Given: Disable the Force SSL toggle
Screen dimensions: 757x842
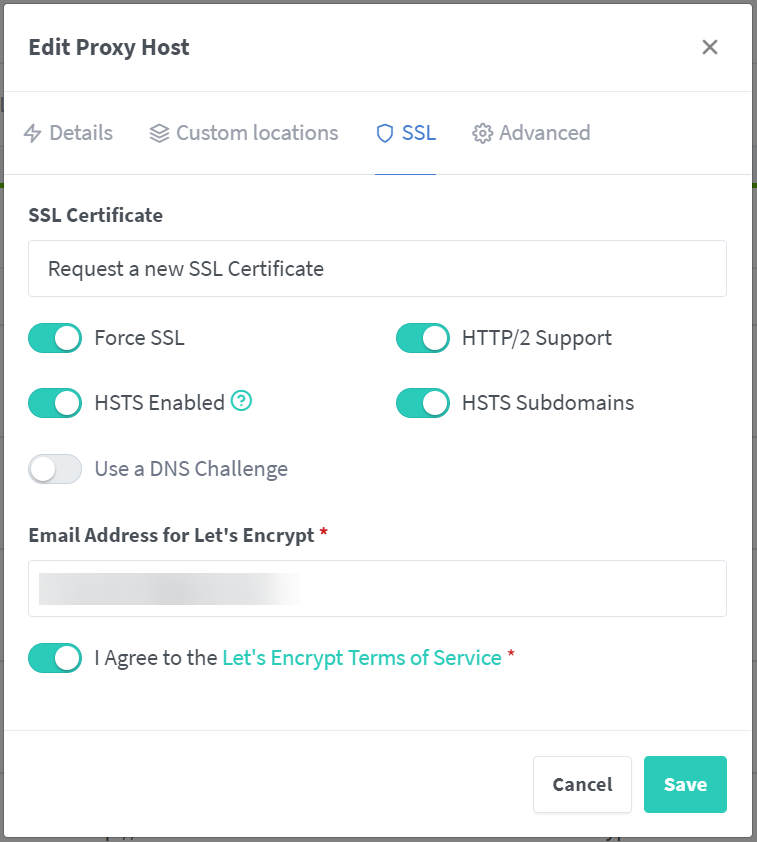Looking at the screenshot, I should pos(55,338).
